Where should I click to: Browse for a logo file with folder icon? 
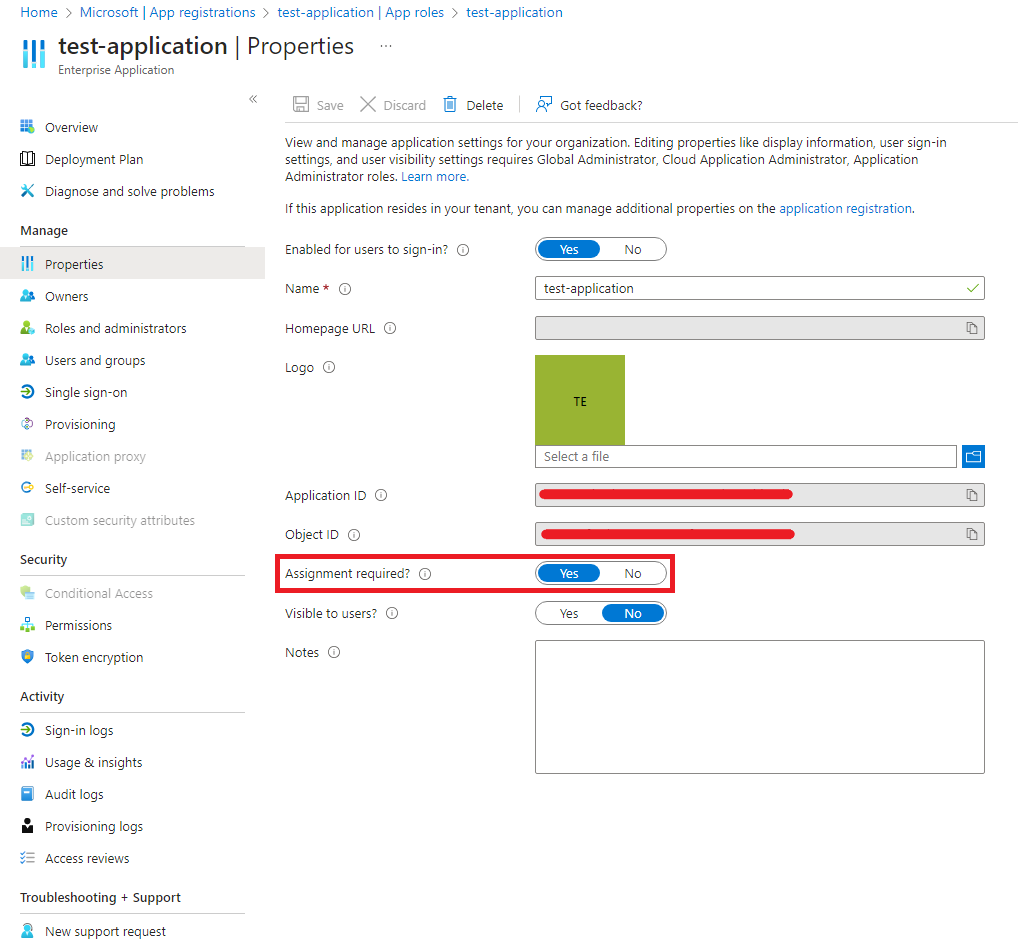pos(973,457)
